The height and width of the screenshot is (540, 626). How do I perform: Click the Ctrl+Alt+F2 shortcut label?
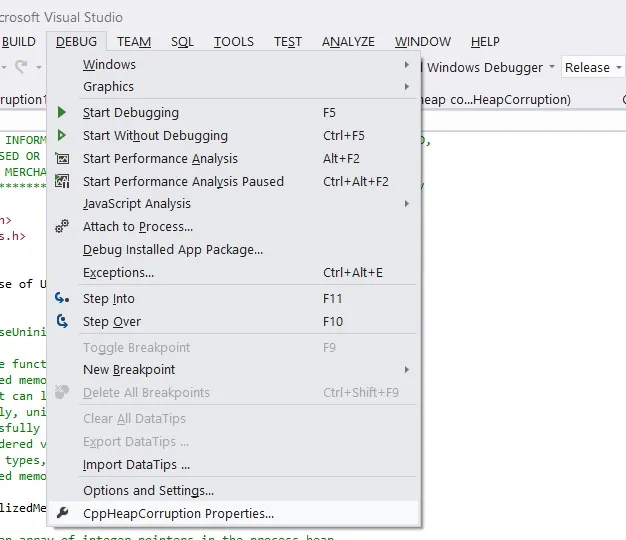(x=356, y=181)
